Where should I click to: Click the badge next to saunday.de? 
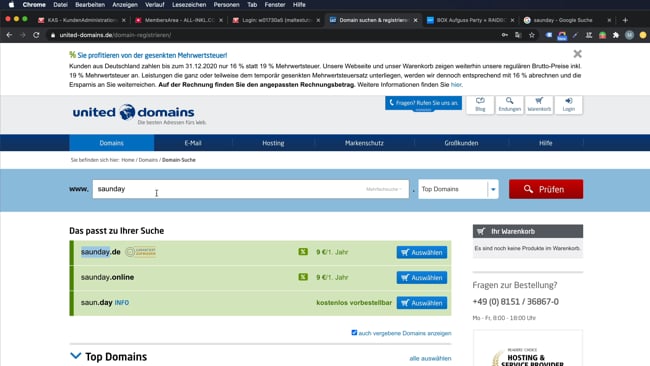[141, 252]
